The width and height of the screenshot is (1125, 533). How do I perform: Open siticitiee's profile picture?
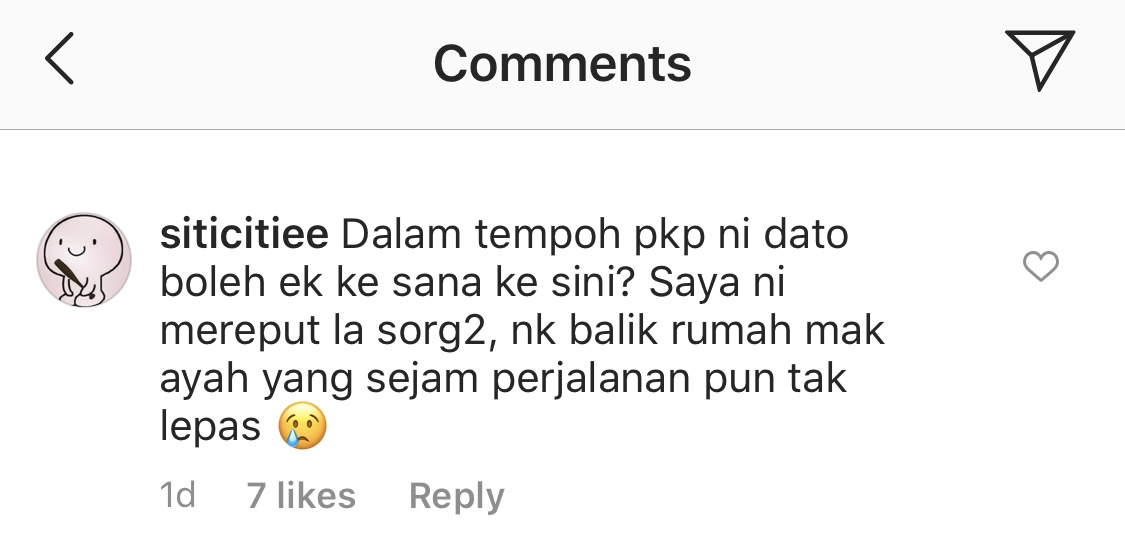click(84, 260)
